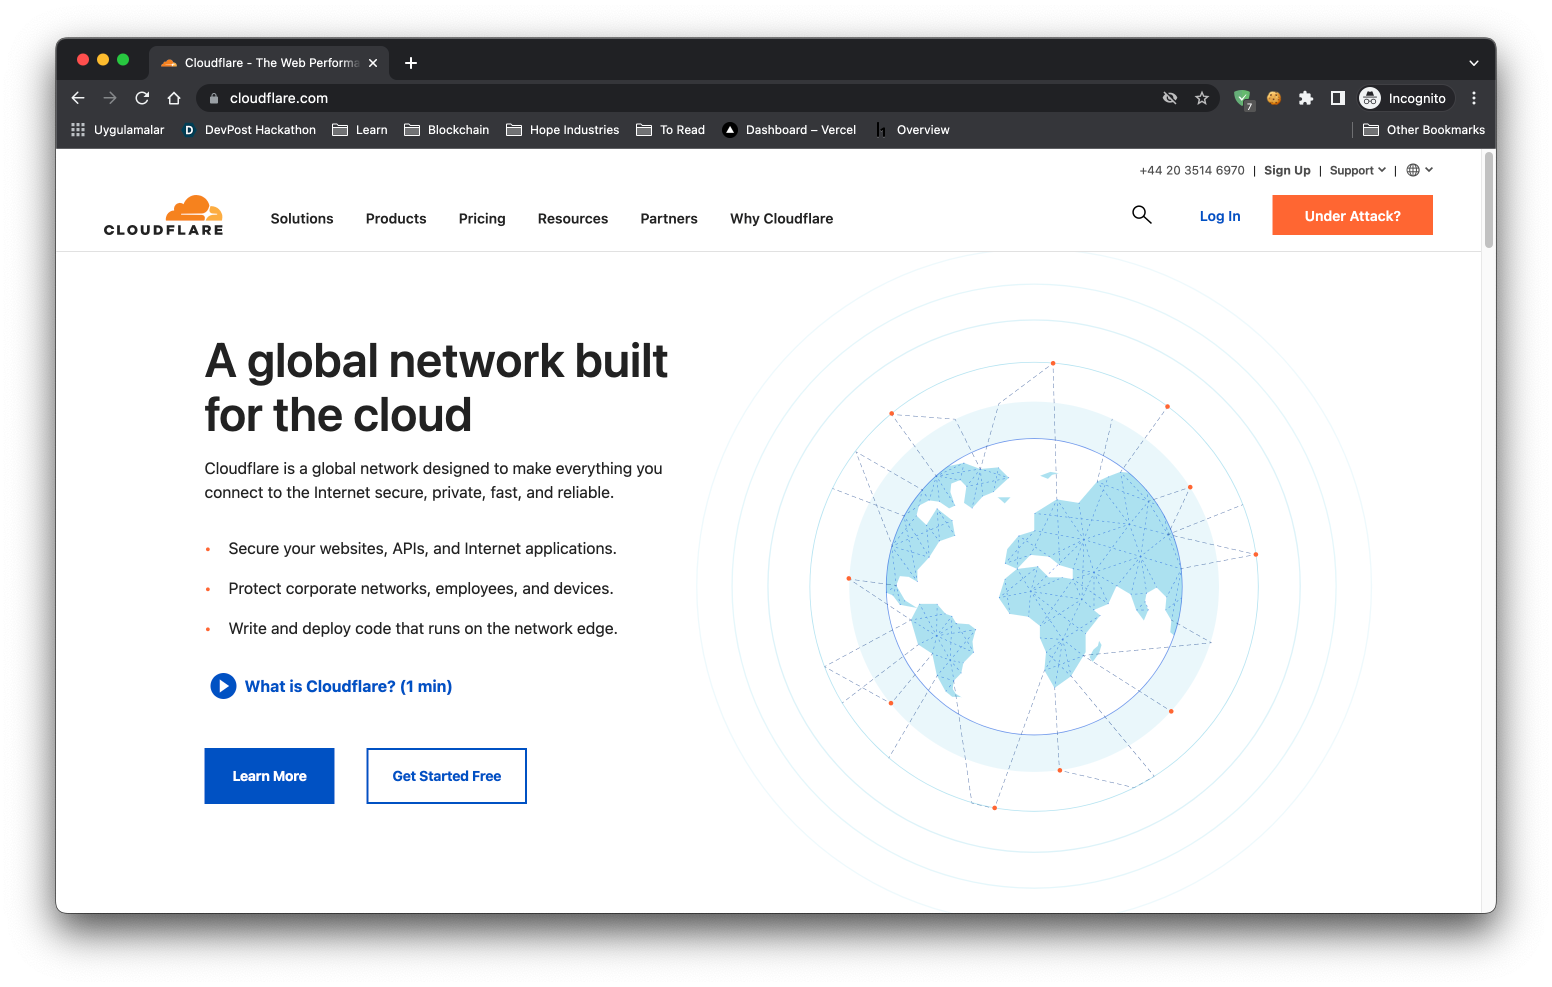Click the padlock icon in address bar
Image resolution: width=1552 pixels, height=987 pixels.
213,98
